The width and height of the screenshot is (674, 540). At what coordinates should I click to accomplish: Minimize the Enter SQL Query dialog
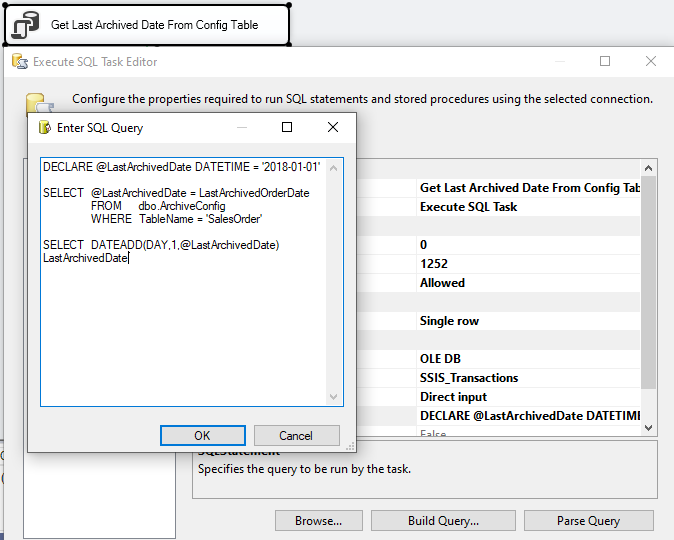[242, 127]
